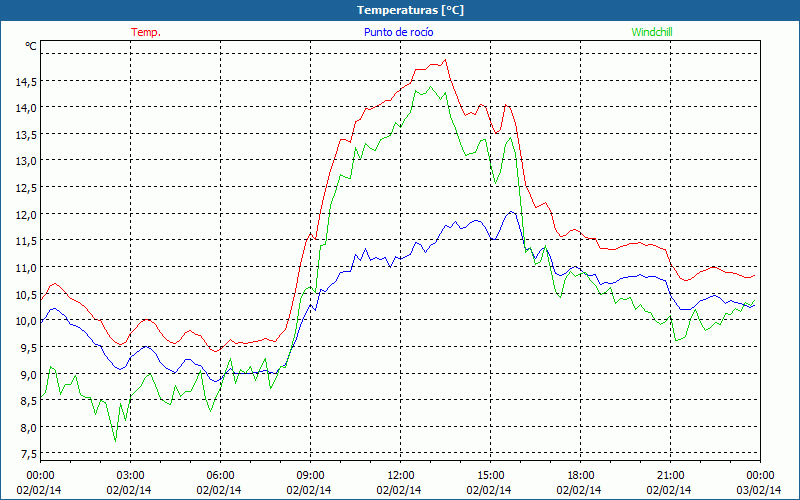800x500 pixels.
Task: Click the 12:00 time axis label
Action: [401, 475]
